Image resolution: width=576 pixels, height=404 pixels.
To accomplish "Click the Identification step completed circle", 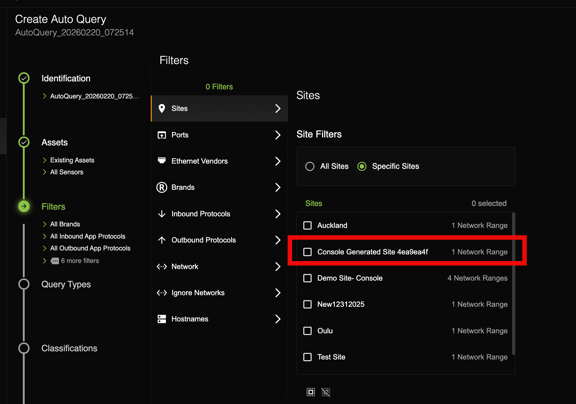I will click(x=24, y=78).
